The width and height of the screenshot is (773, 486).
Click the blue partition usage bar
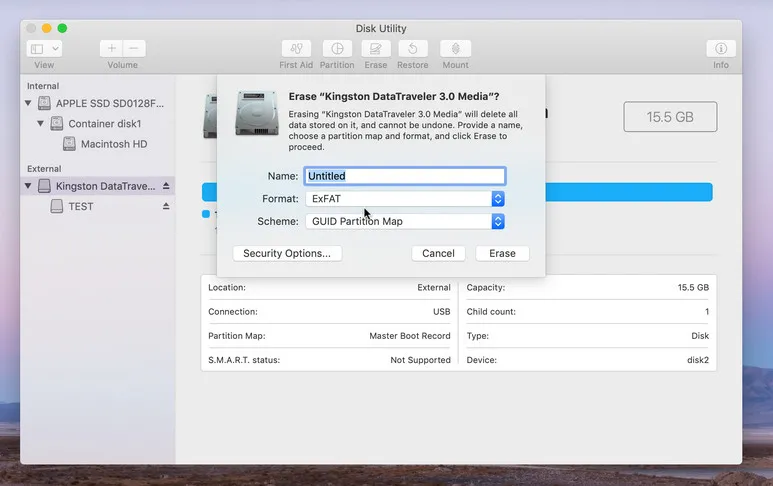tap(629, 192)
